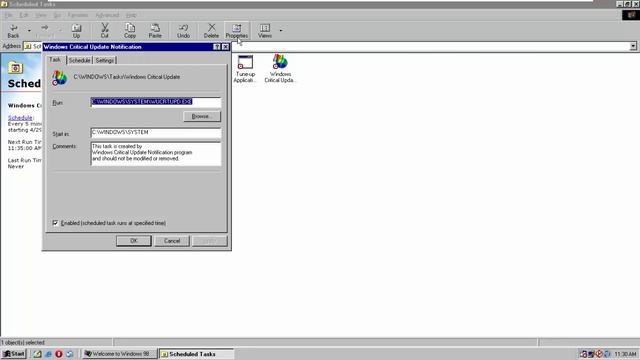Select the Task tab

coord(55,60)
